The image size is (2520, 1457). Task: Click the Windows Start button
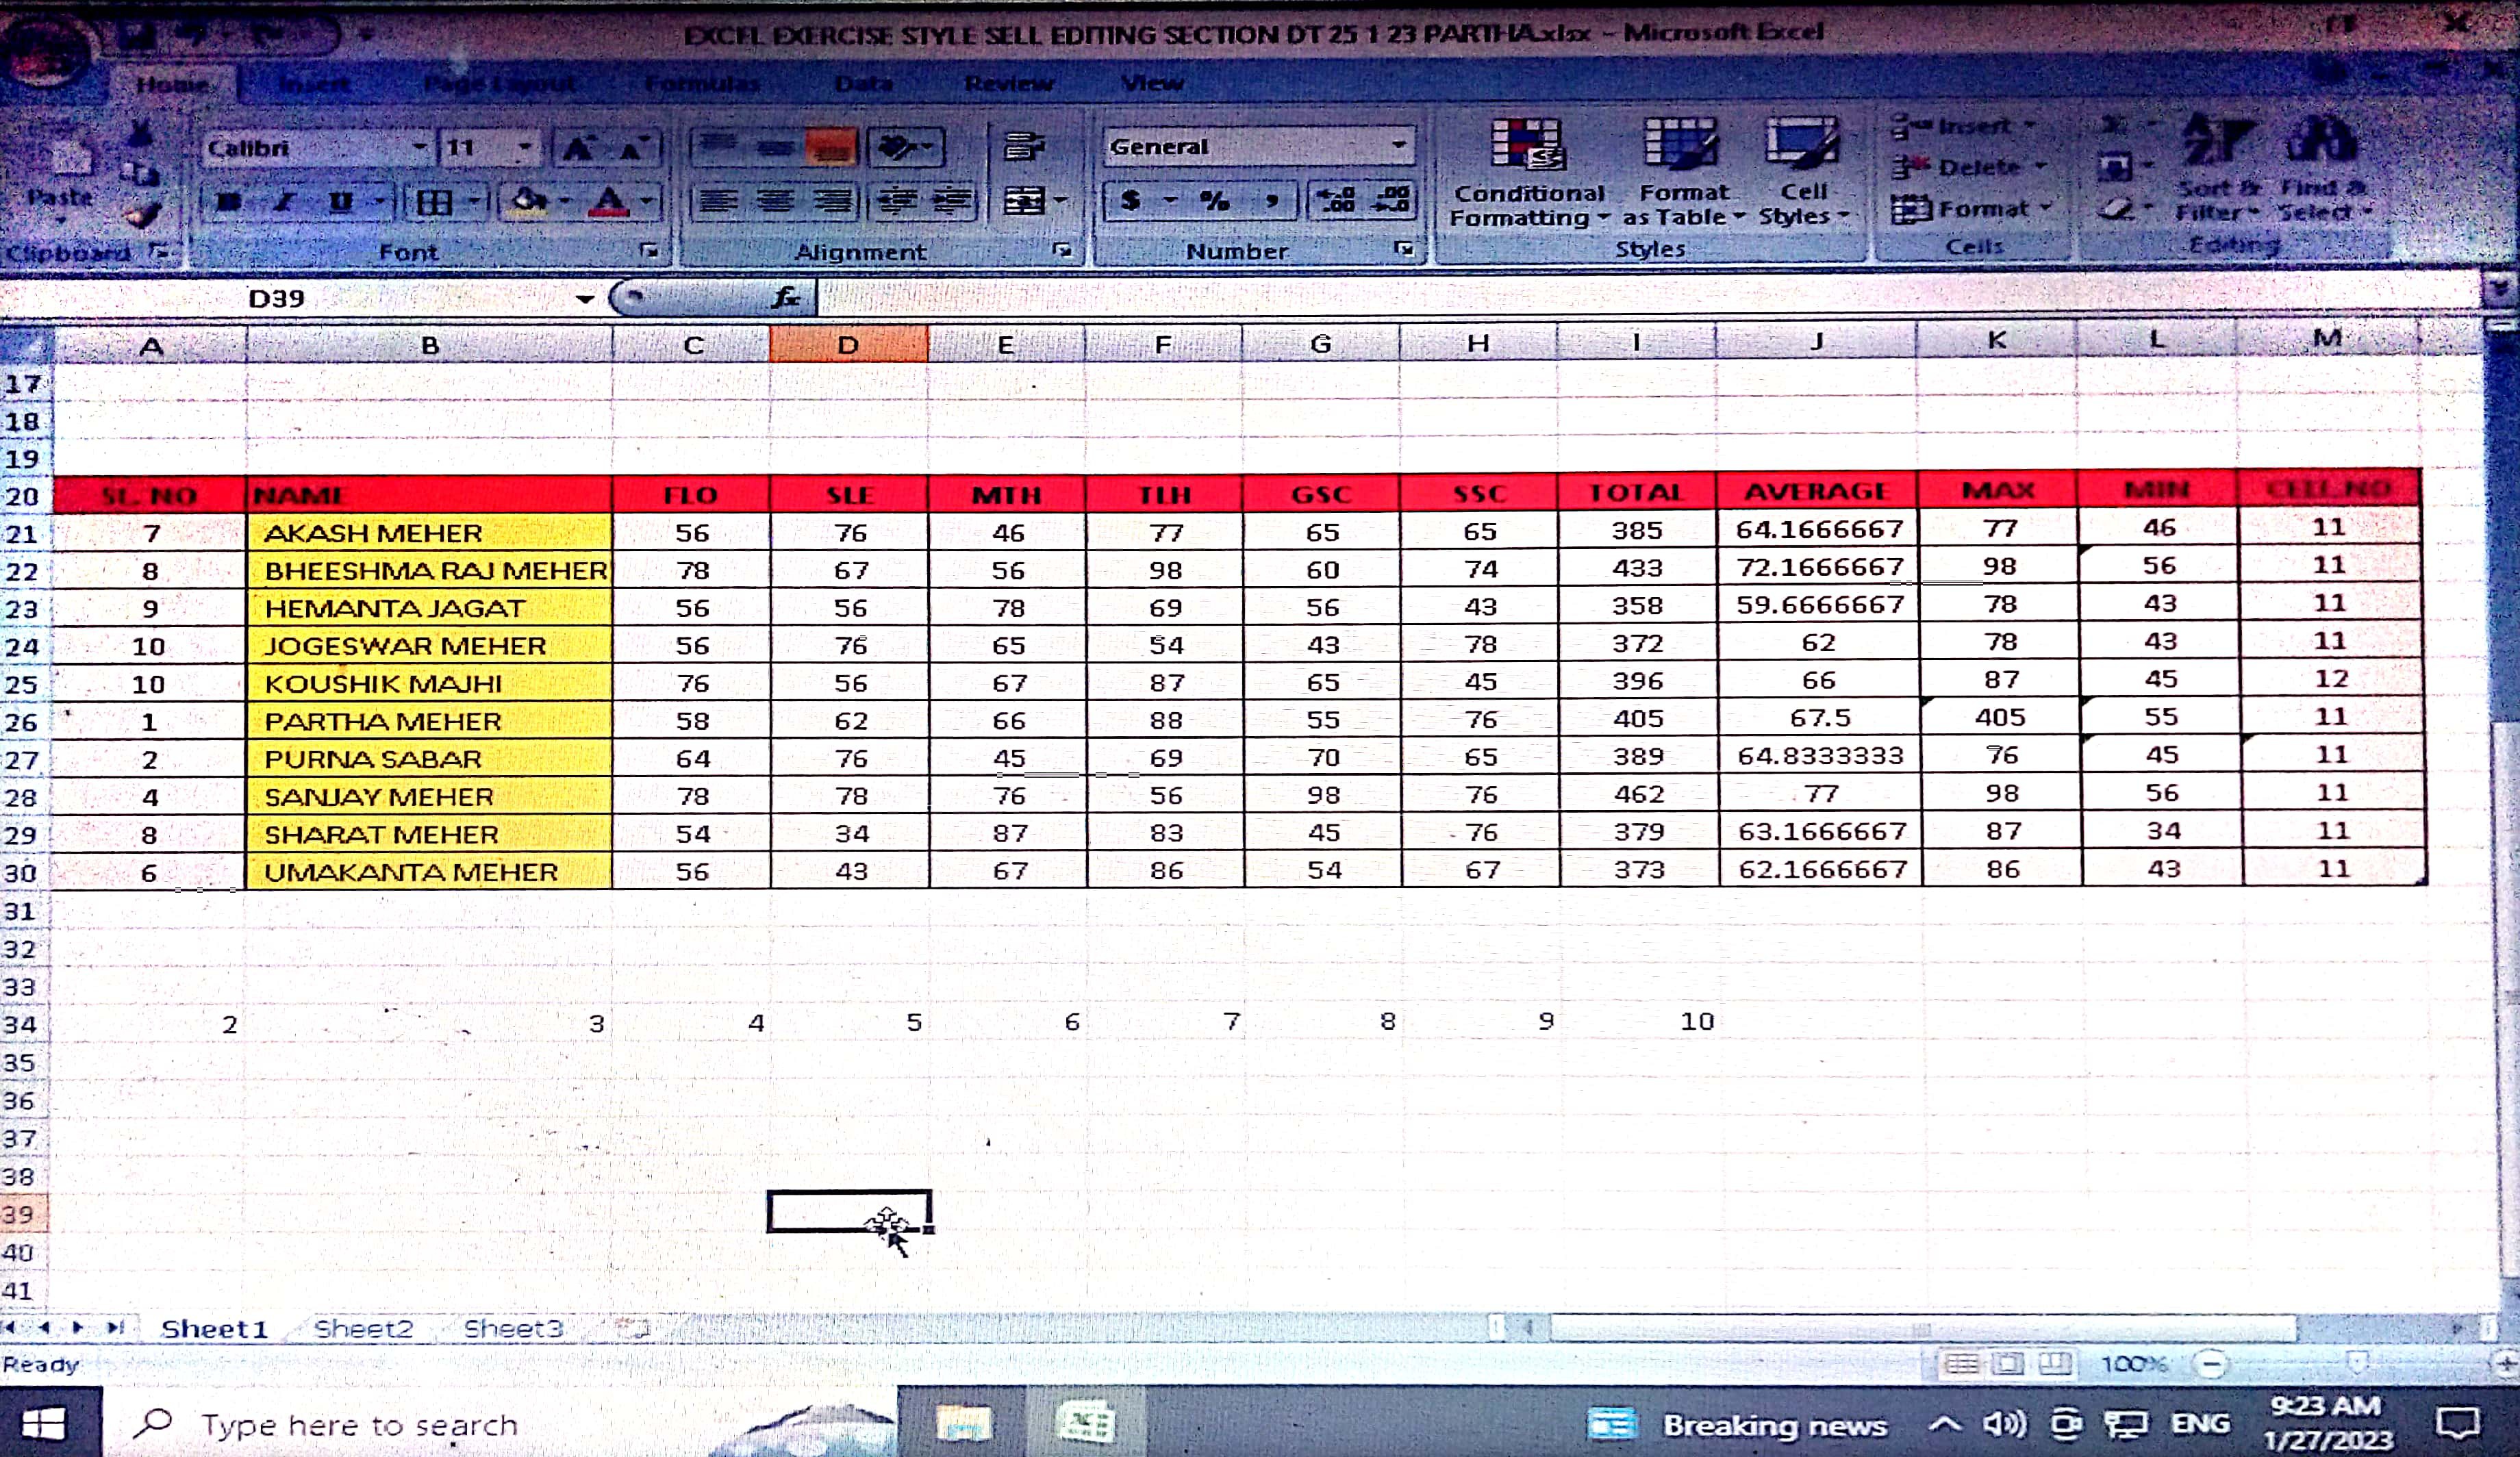pyautogui.click(x=44, y=1423)
